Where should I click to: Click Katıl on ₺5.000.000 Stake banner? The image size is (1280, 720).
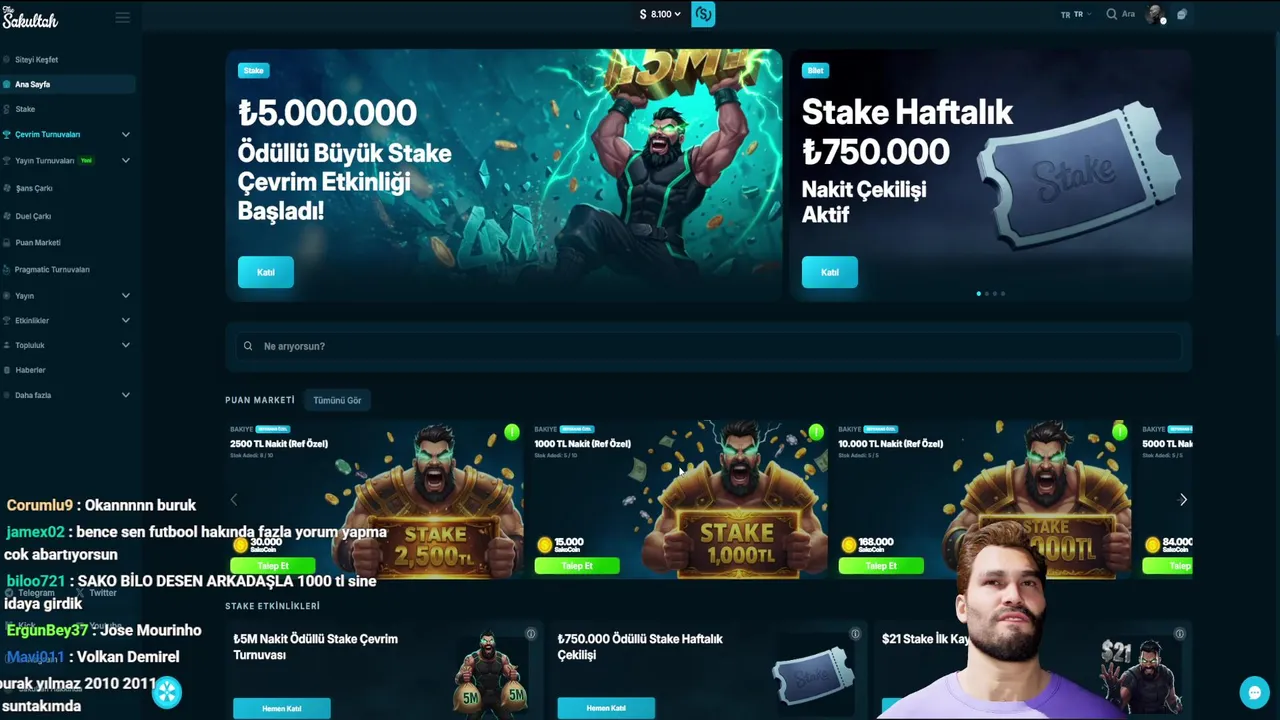(x=266, y=272)
